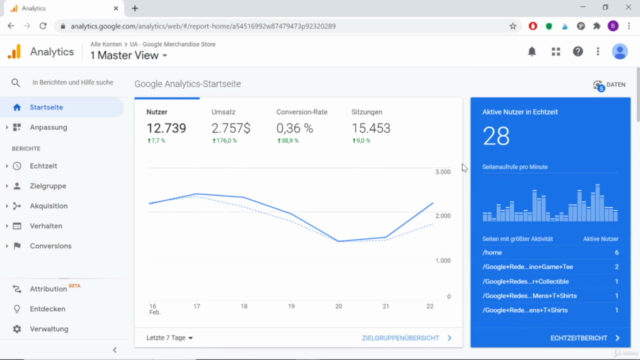
Task: Click the Echtzeit clock icon
Action: (17, 166)
